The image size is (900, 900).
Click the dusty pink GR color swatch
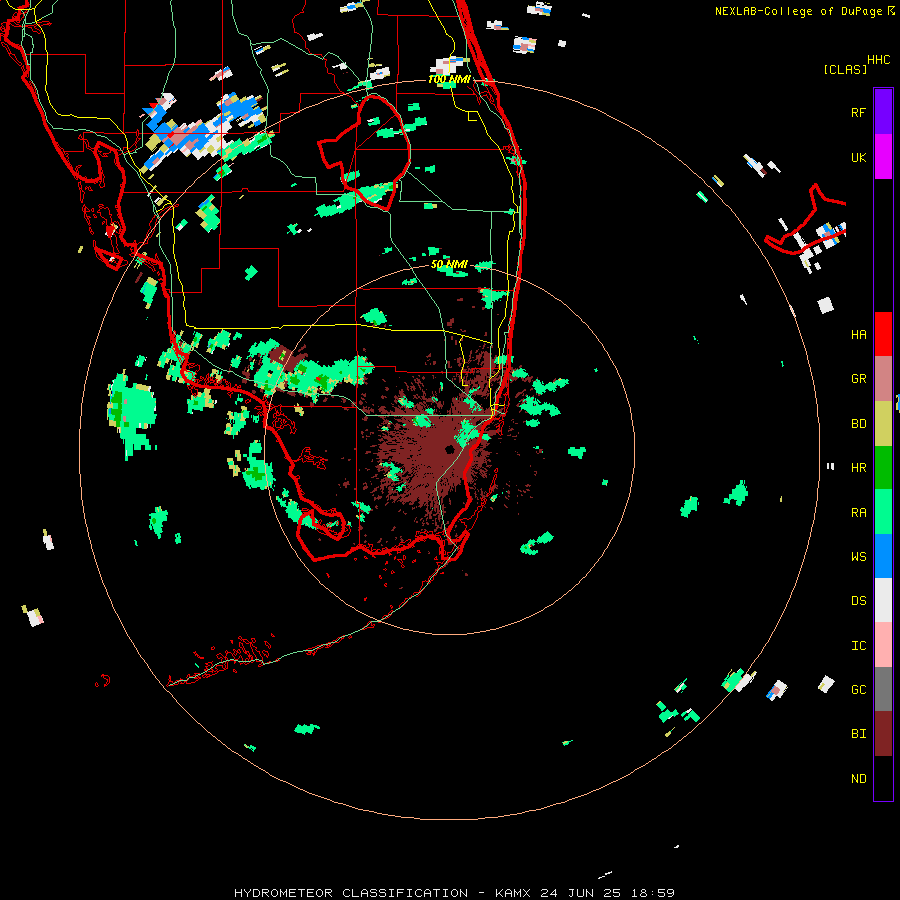[x=883, y=378]
